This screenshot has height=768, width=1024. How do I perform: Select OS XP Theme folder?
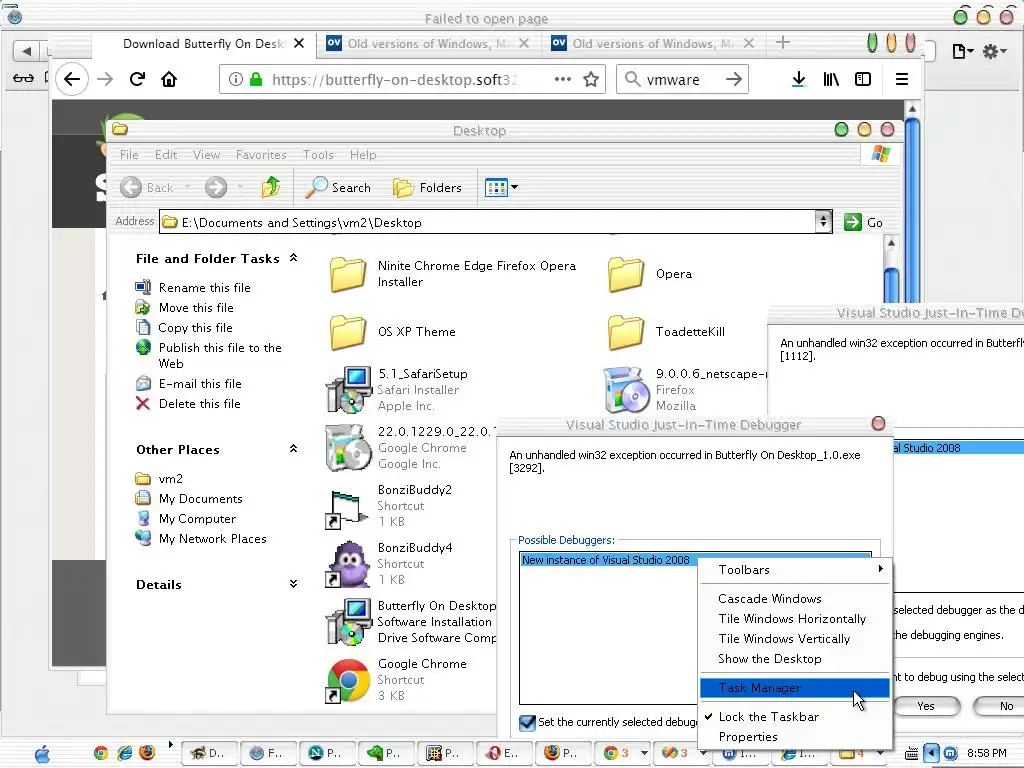point(347,332)
